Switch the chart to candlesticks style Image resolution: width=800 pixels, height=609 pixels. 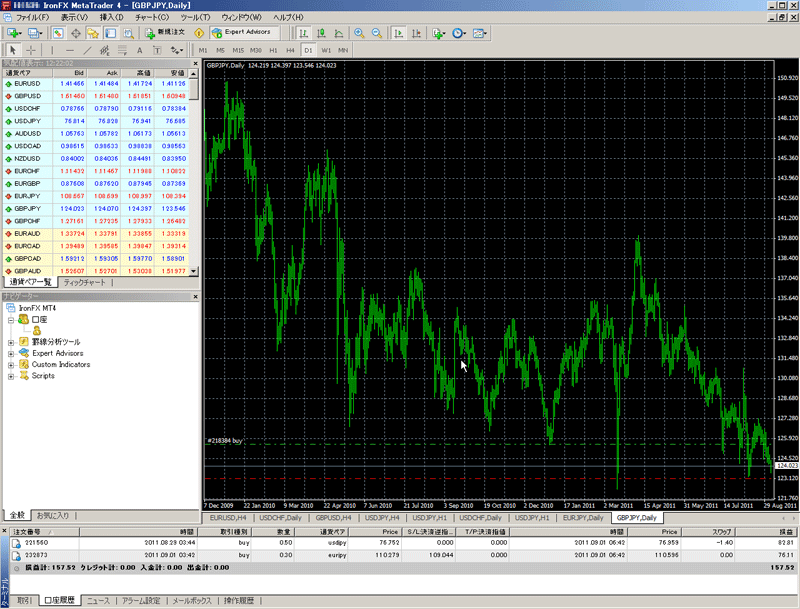tap(321, 33)
